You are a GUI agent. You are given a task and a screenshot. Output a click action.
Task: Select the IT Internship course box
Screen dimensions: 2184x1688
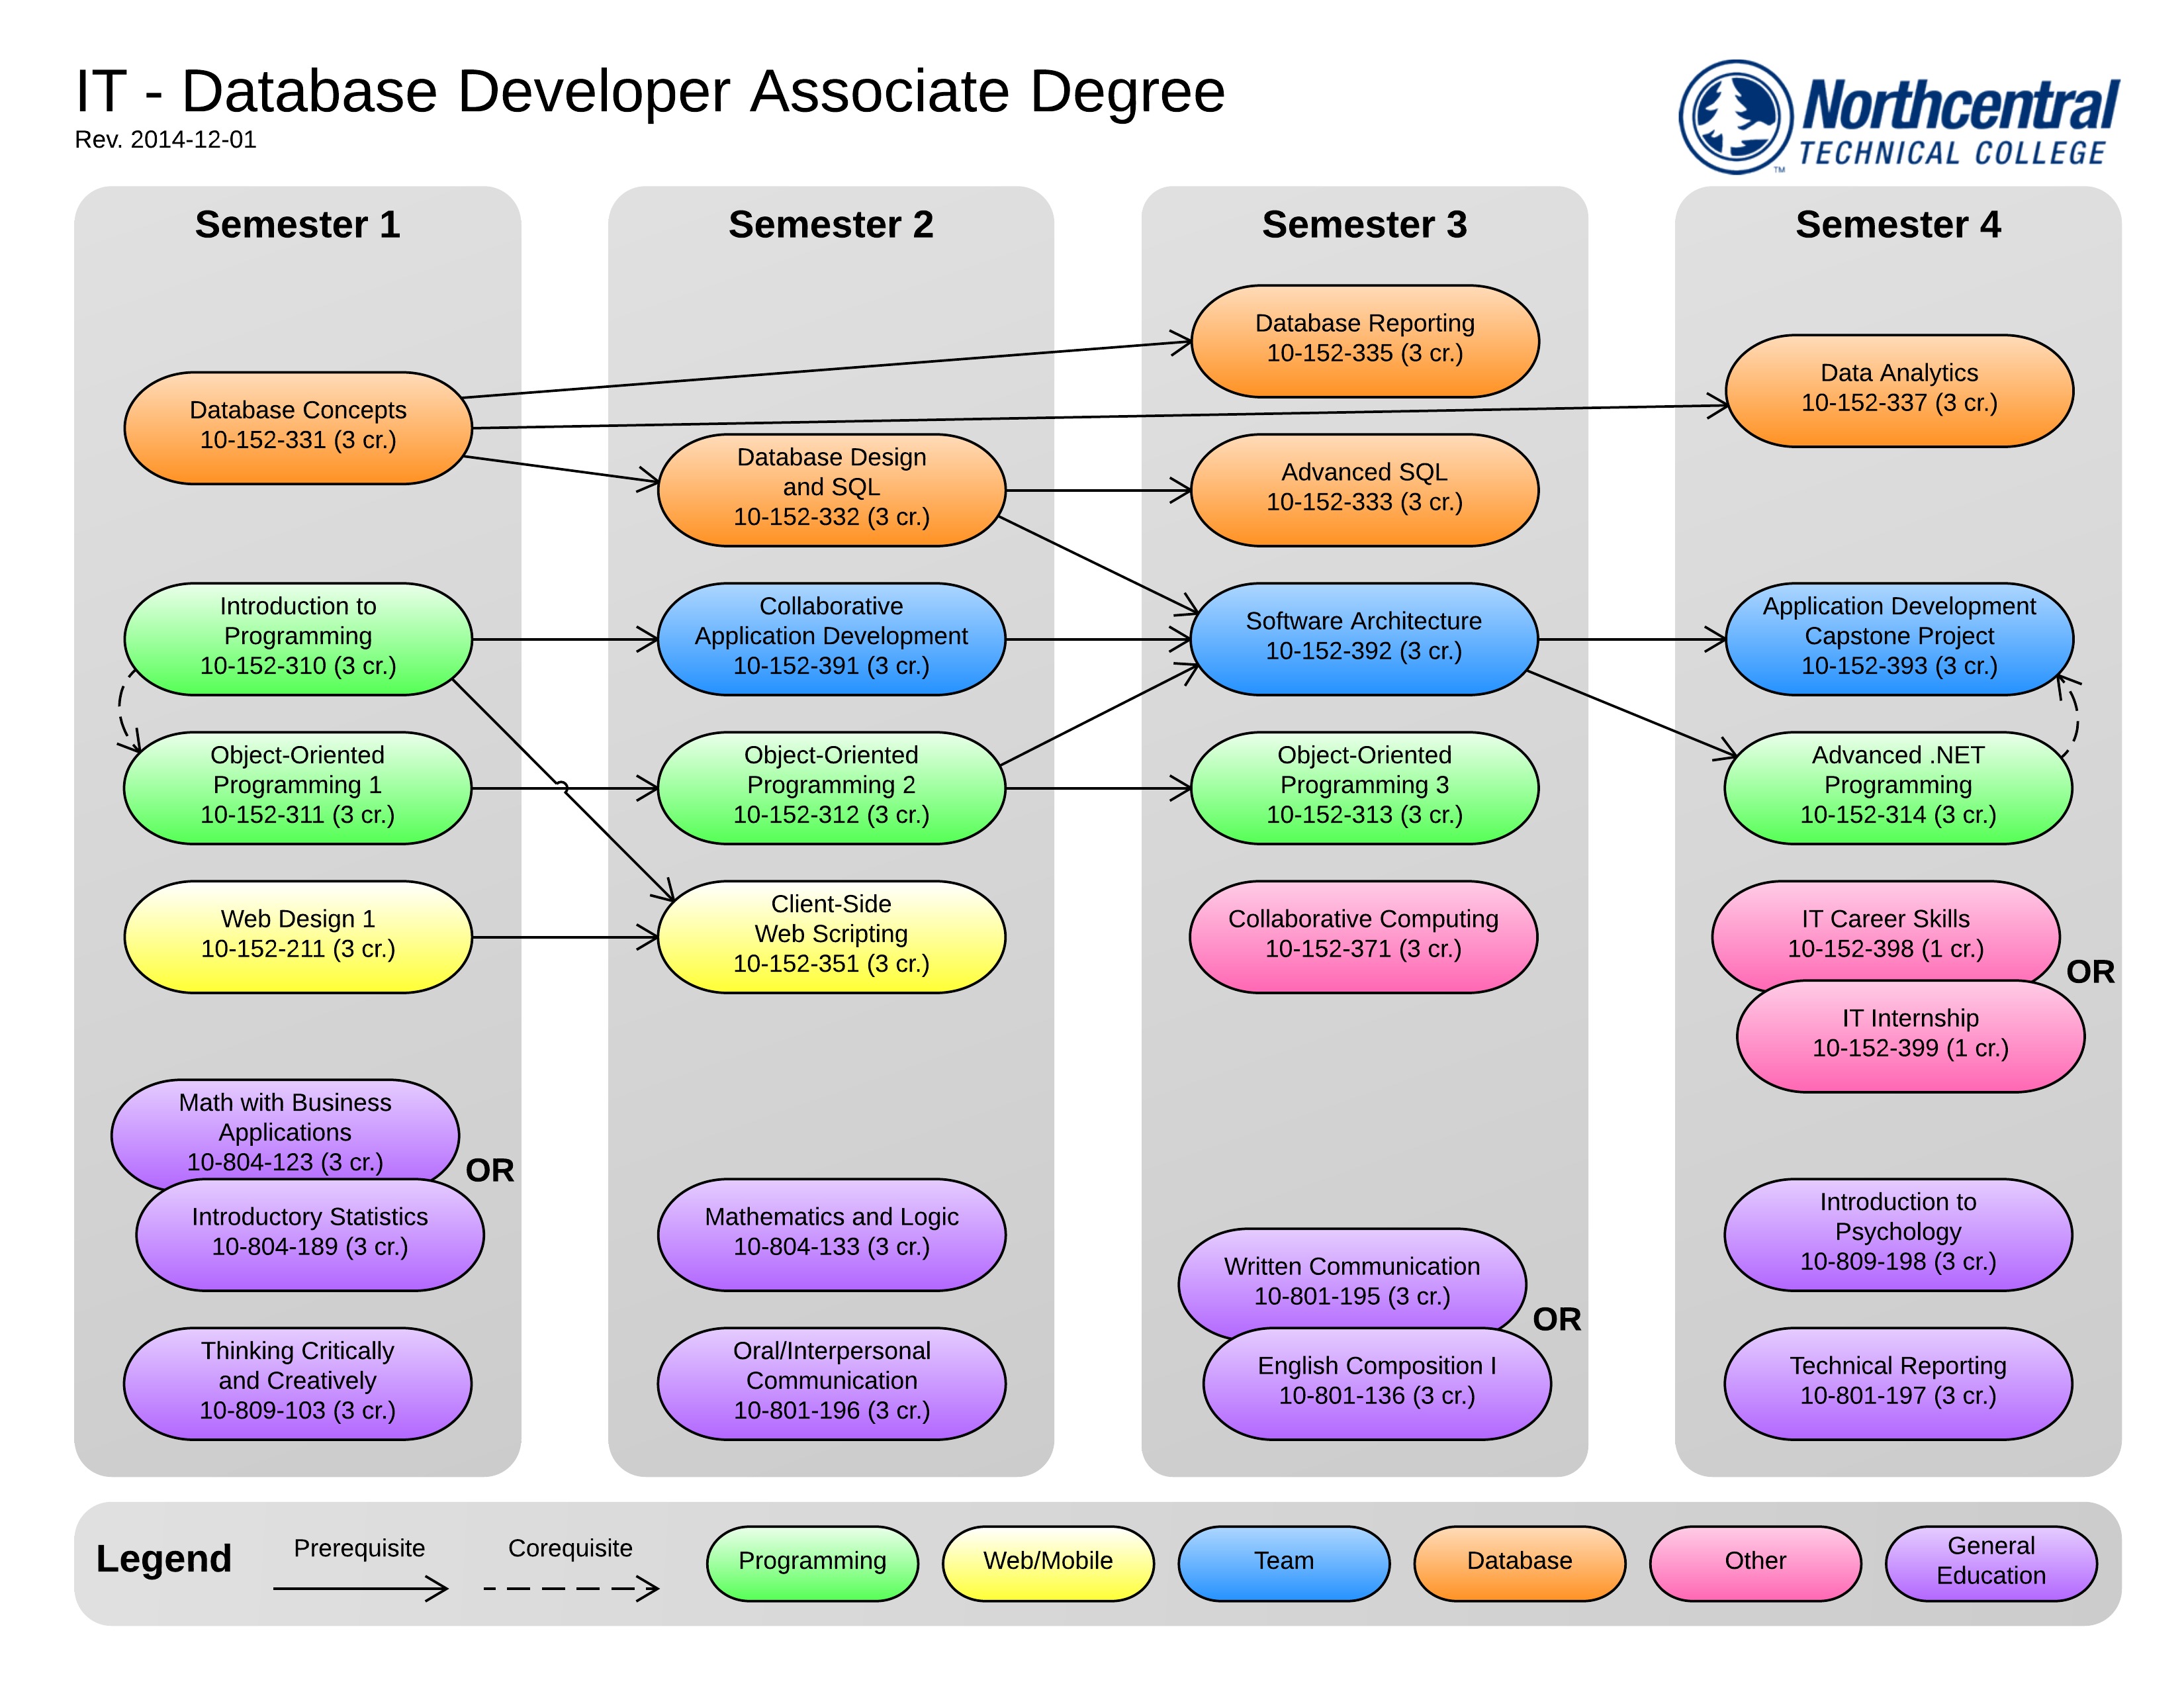tap(1910, 1035)
